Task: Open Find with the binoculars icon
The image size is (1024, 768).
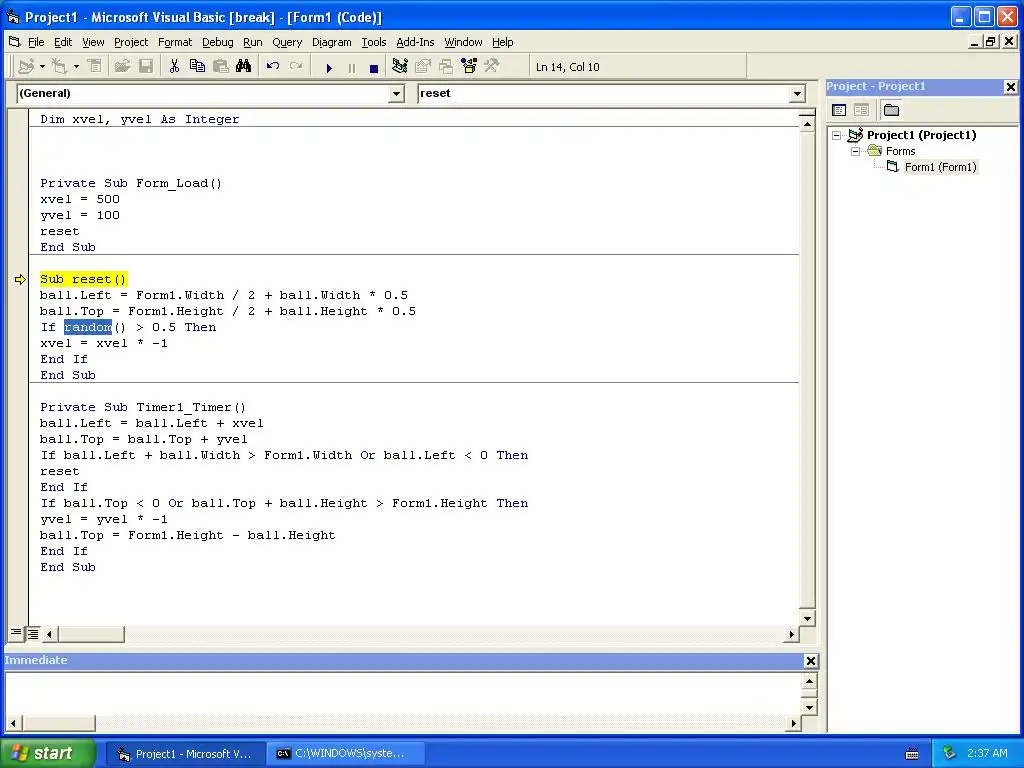Action: click(x=244, y=67)
